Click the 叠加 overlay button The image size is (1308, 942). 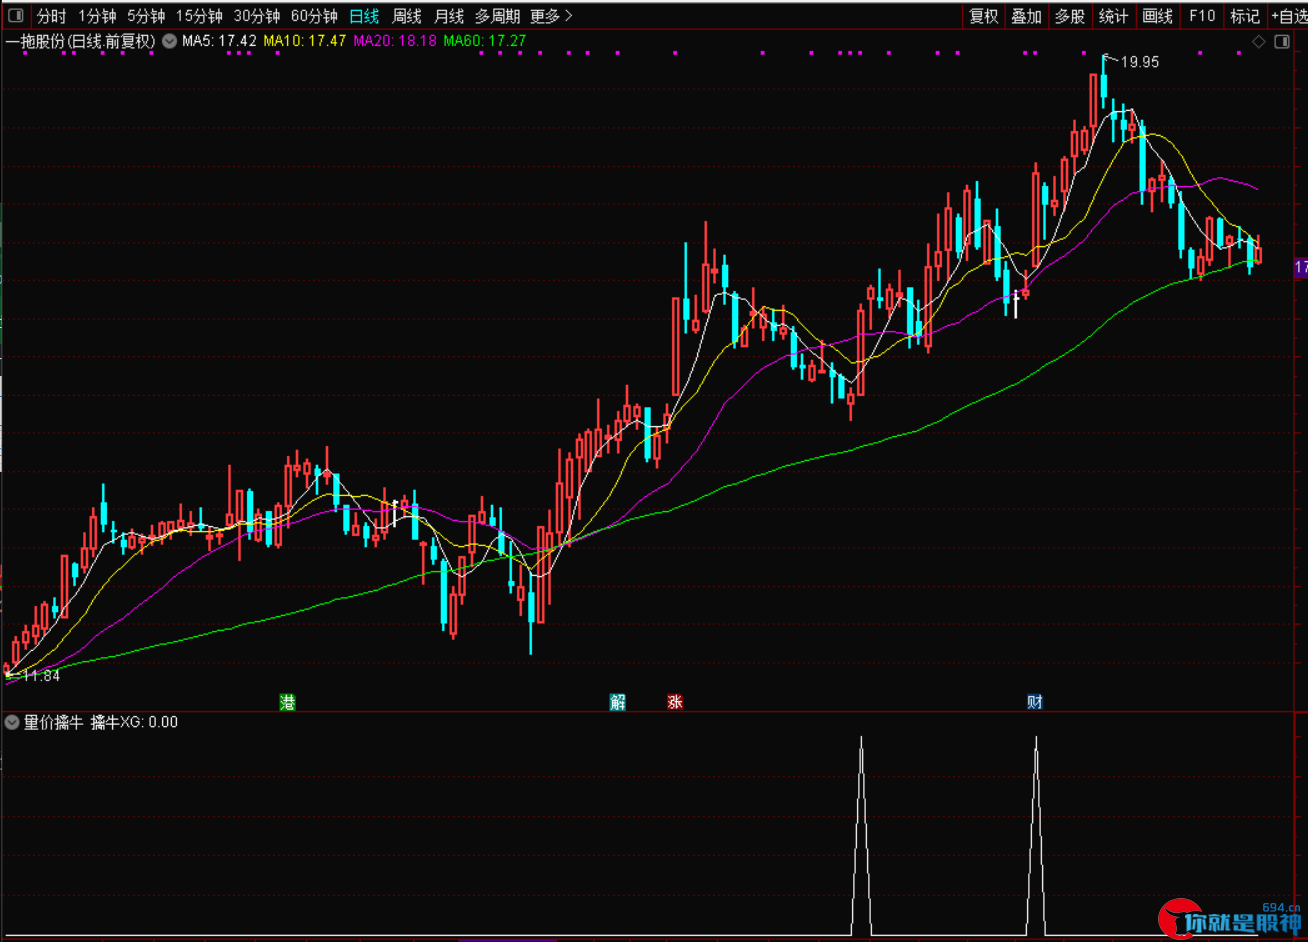coord(1027,16)
